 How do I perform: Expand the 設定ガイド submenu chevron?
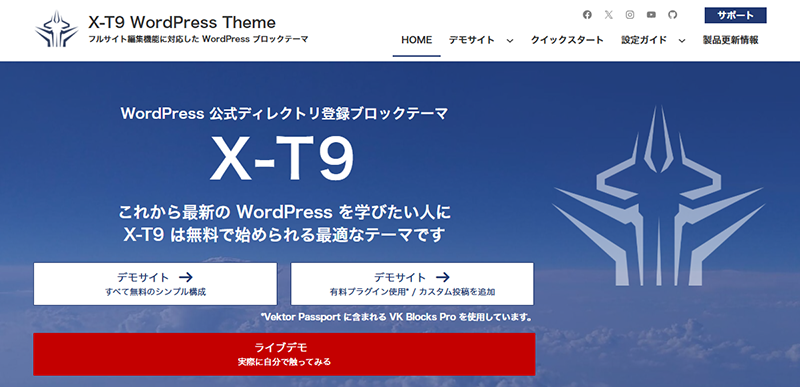[682, 41]
